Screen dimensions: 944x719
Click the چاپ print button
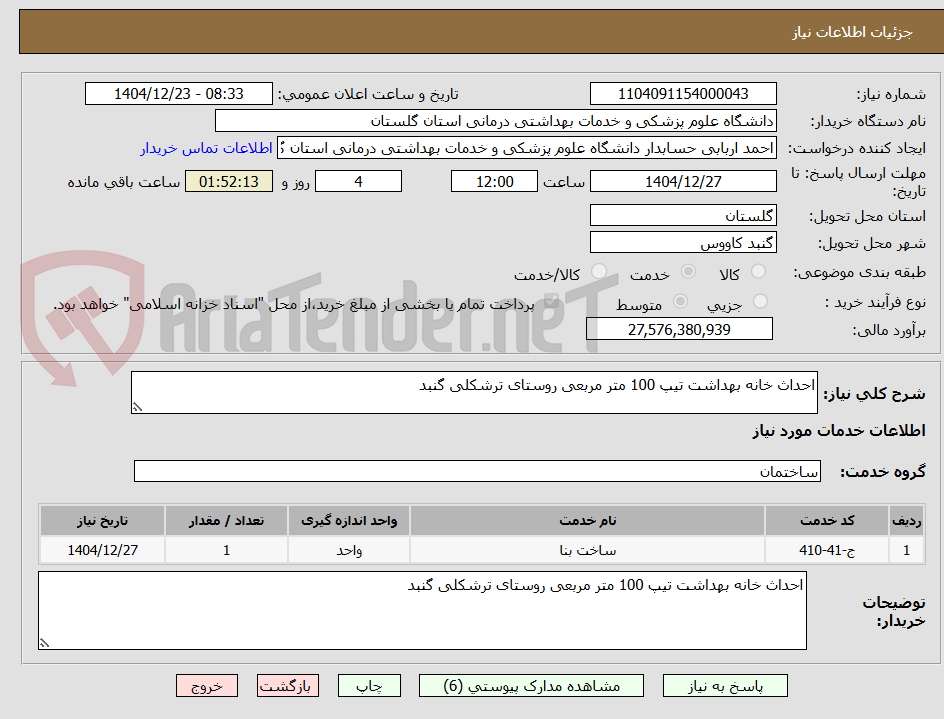pos(369,686)
